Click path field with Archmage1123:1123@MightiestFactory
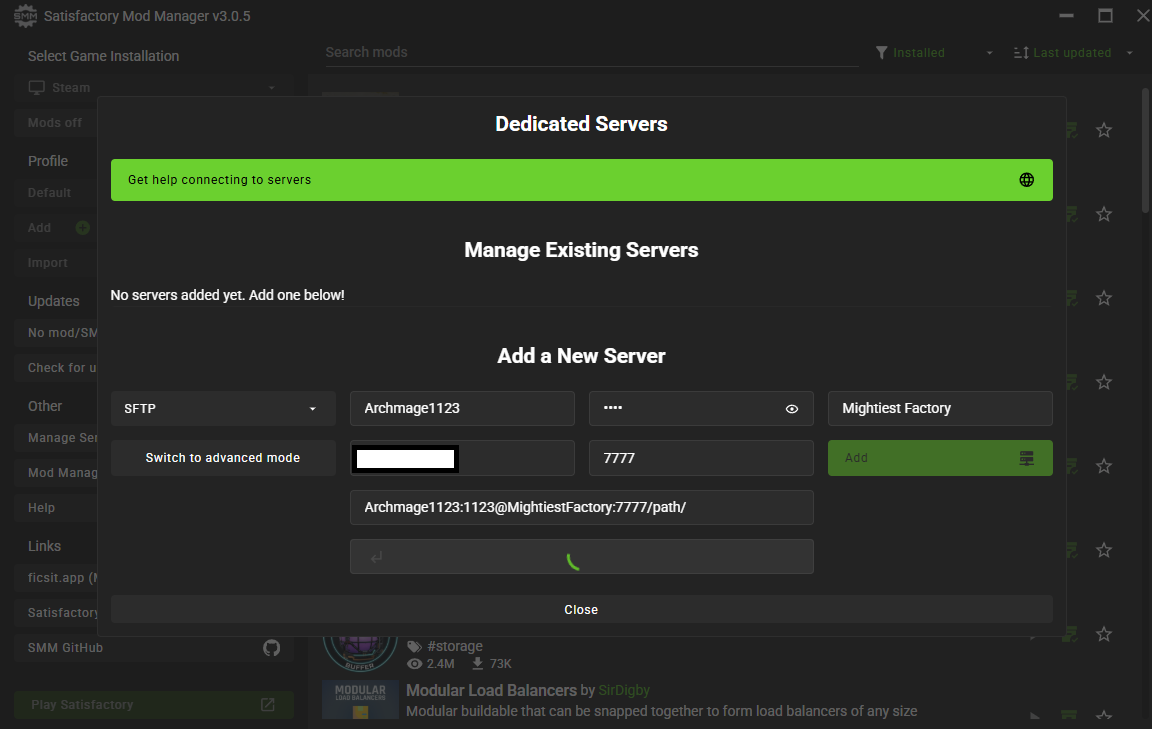Viewport: 1152px width, 729px height. click(x=582, y=508)
